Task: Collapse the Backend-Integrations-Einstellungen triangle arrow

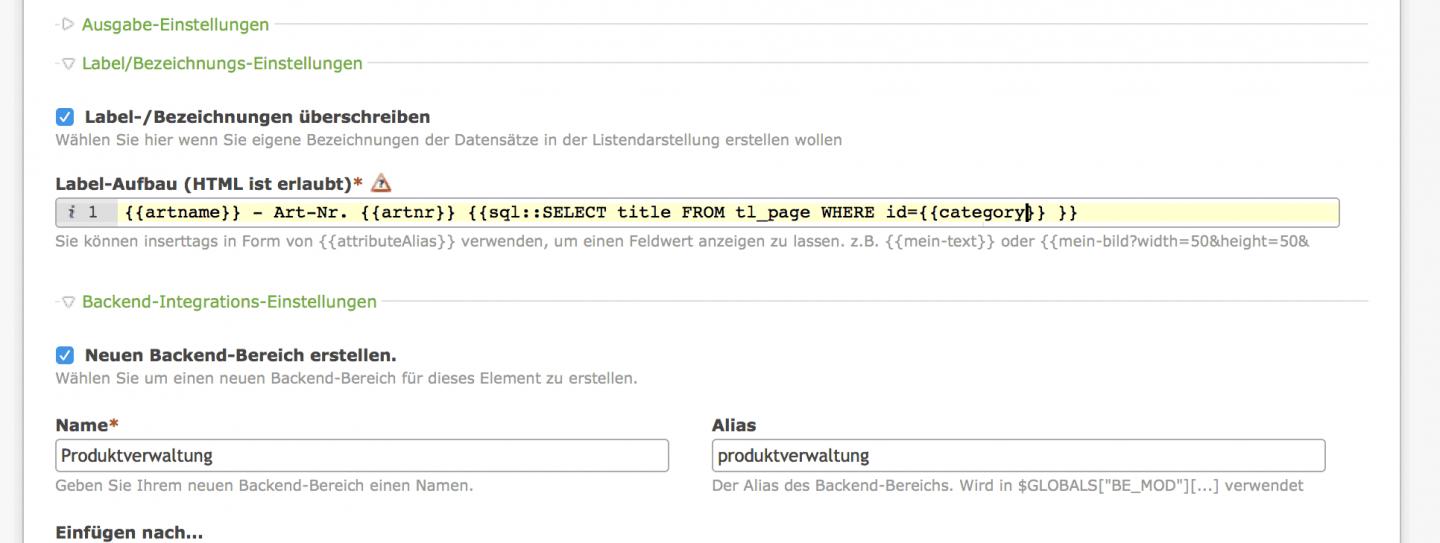Action: click(68, 301)
